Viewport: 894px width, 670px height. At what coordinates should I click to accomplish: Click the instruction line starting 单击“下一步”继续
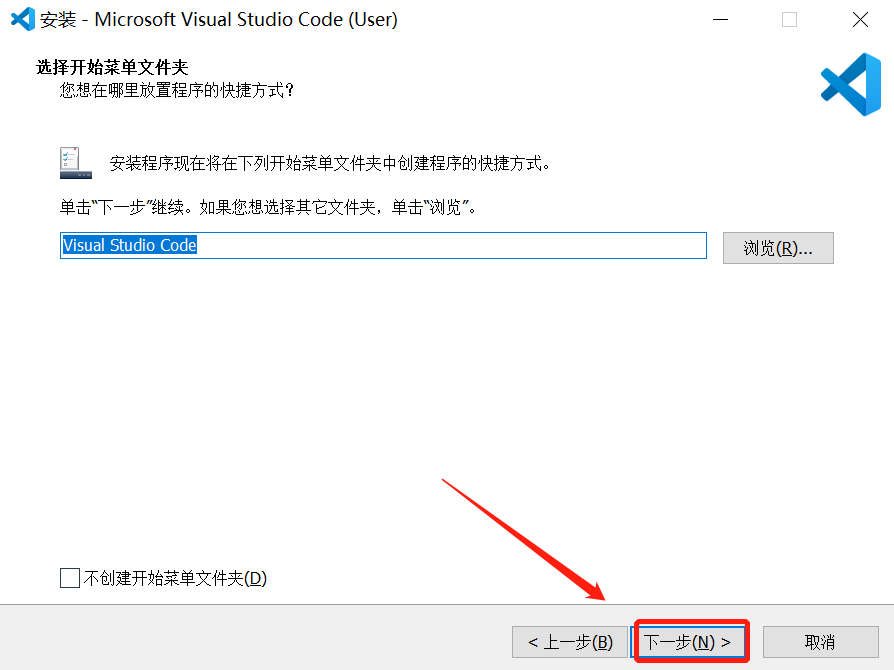coord(268,207)
